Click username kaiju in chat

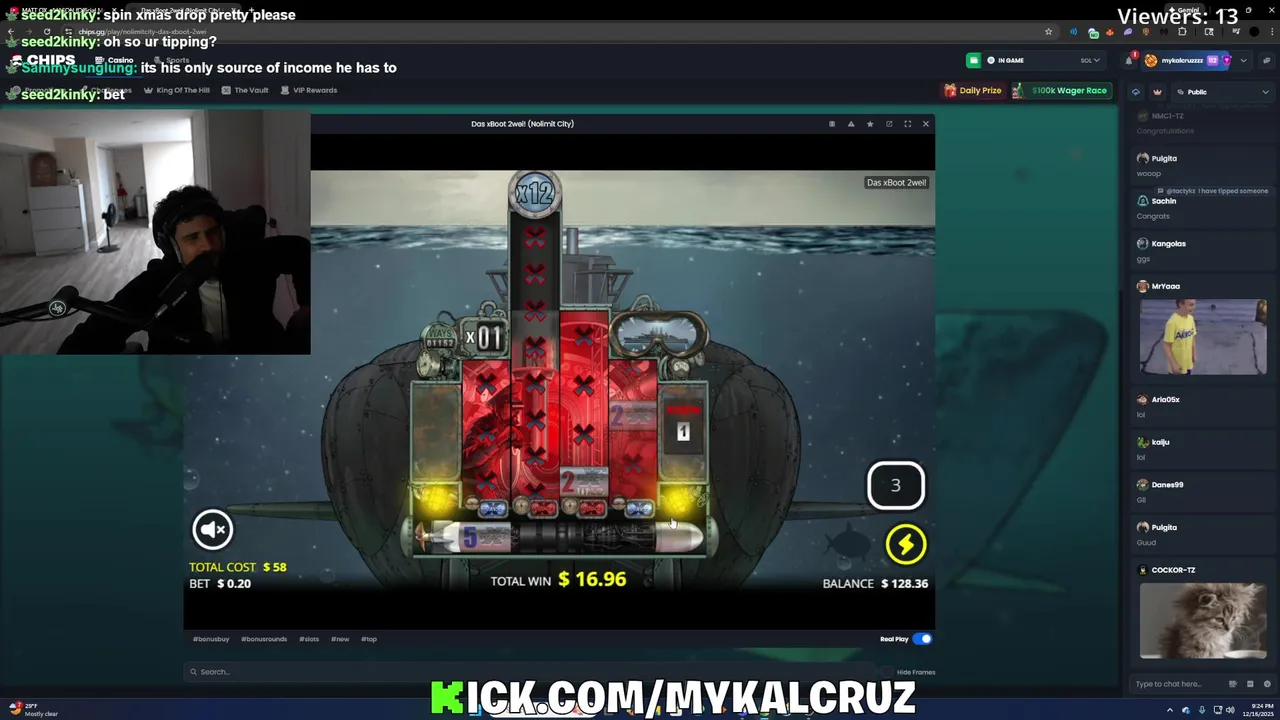pos(1160,442)
